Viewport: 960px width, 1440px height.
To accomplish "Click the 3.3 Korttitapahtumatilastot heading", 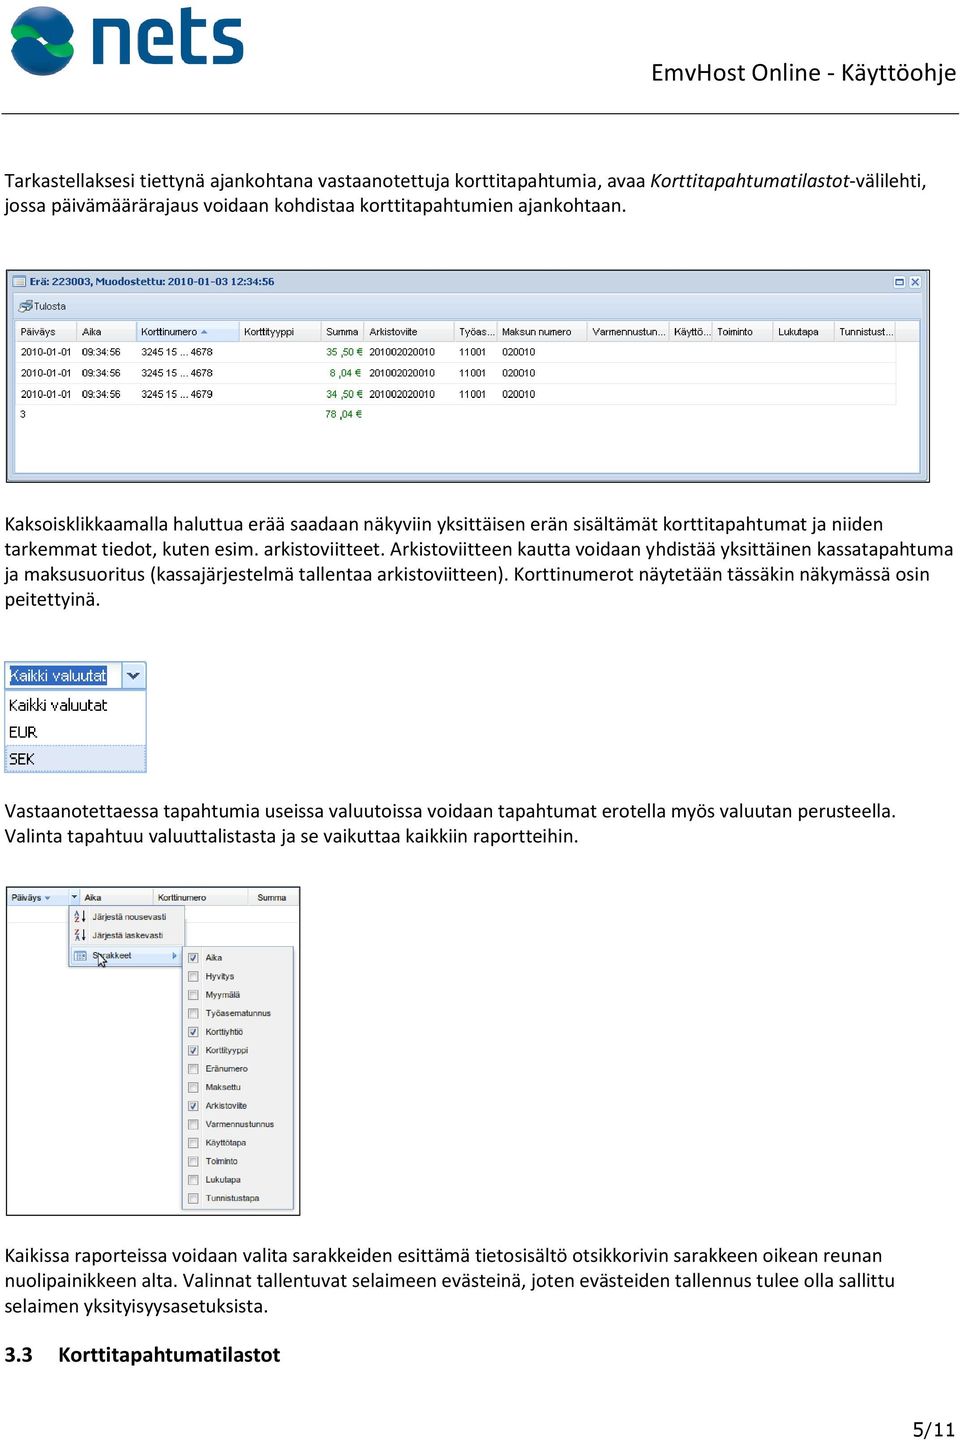I will 142,1355.
